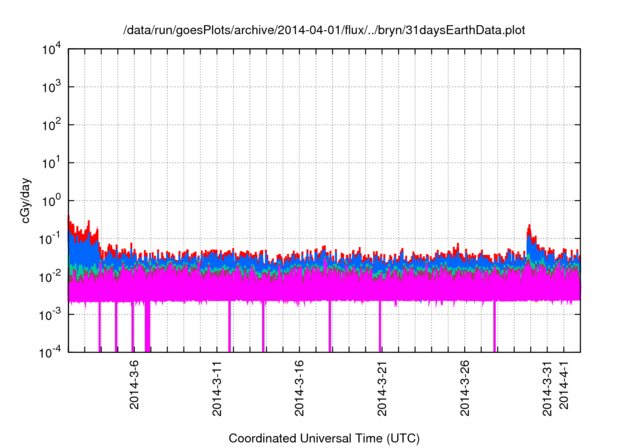
Task: Click the cGy/day y-axis label
Action: point(31,200)
